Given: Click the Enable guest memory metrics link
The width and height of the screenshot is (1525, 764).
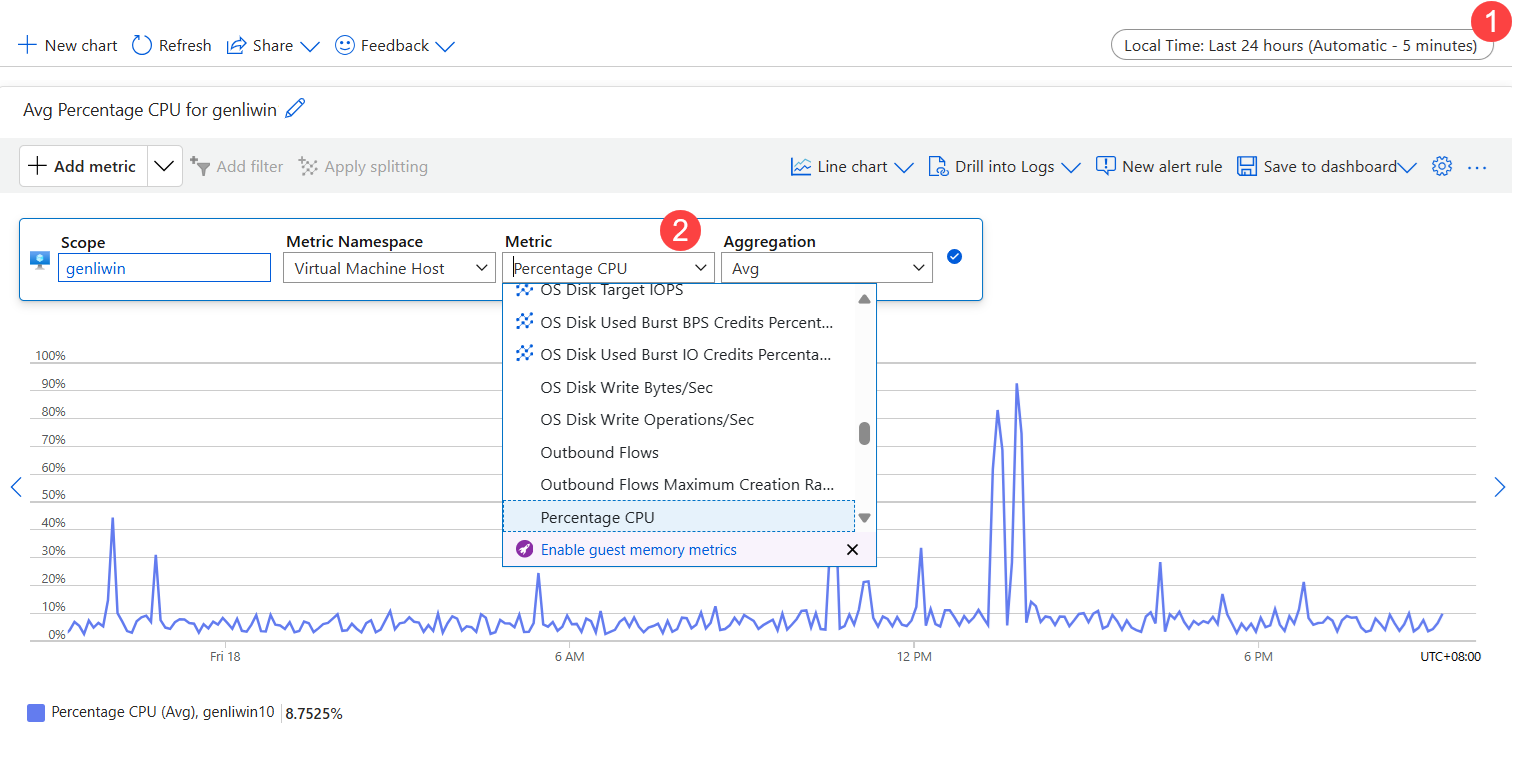Looking at the screenshot, I should click(638, 550).
